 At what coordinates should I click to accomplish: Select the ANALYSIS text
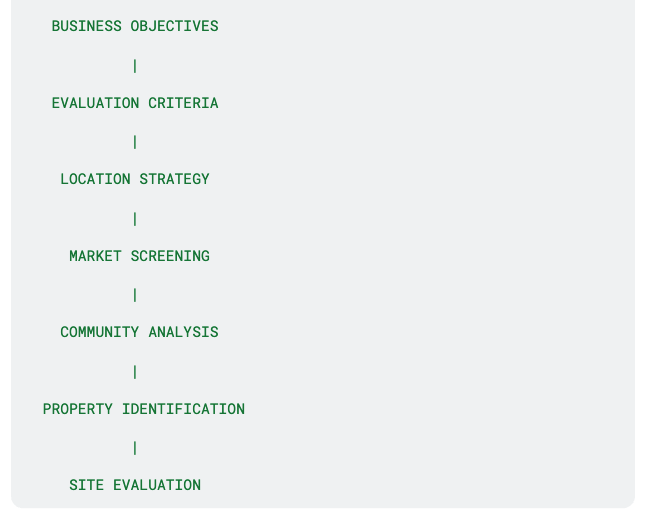(x=183, y=332)
